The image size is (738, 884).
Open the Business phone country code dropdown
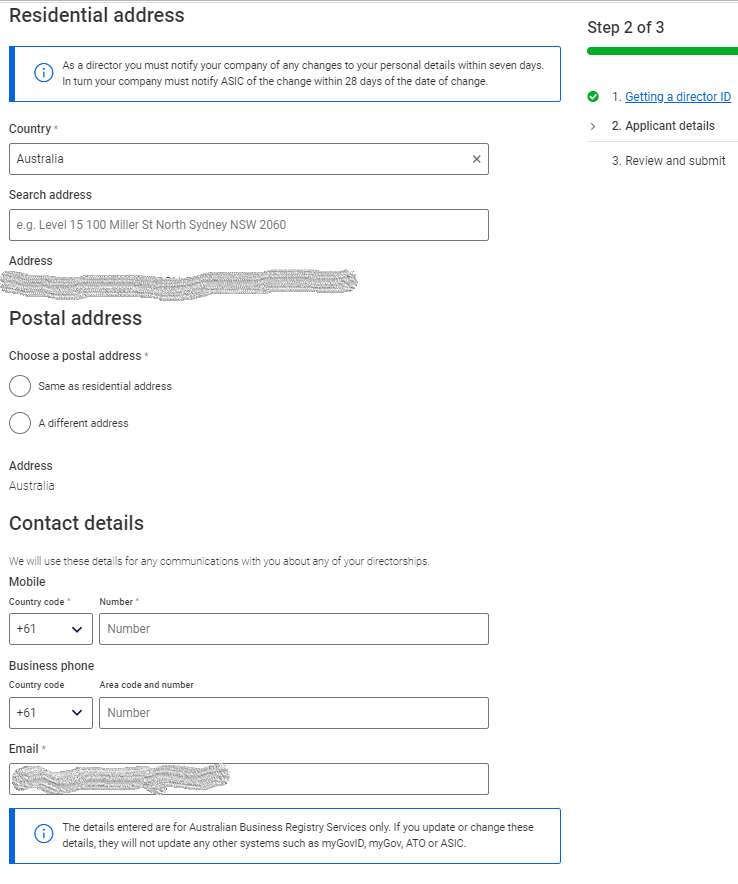pos(51,713)
